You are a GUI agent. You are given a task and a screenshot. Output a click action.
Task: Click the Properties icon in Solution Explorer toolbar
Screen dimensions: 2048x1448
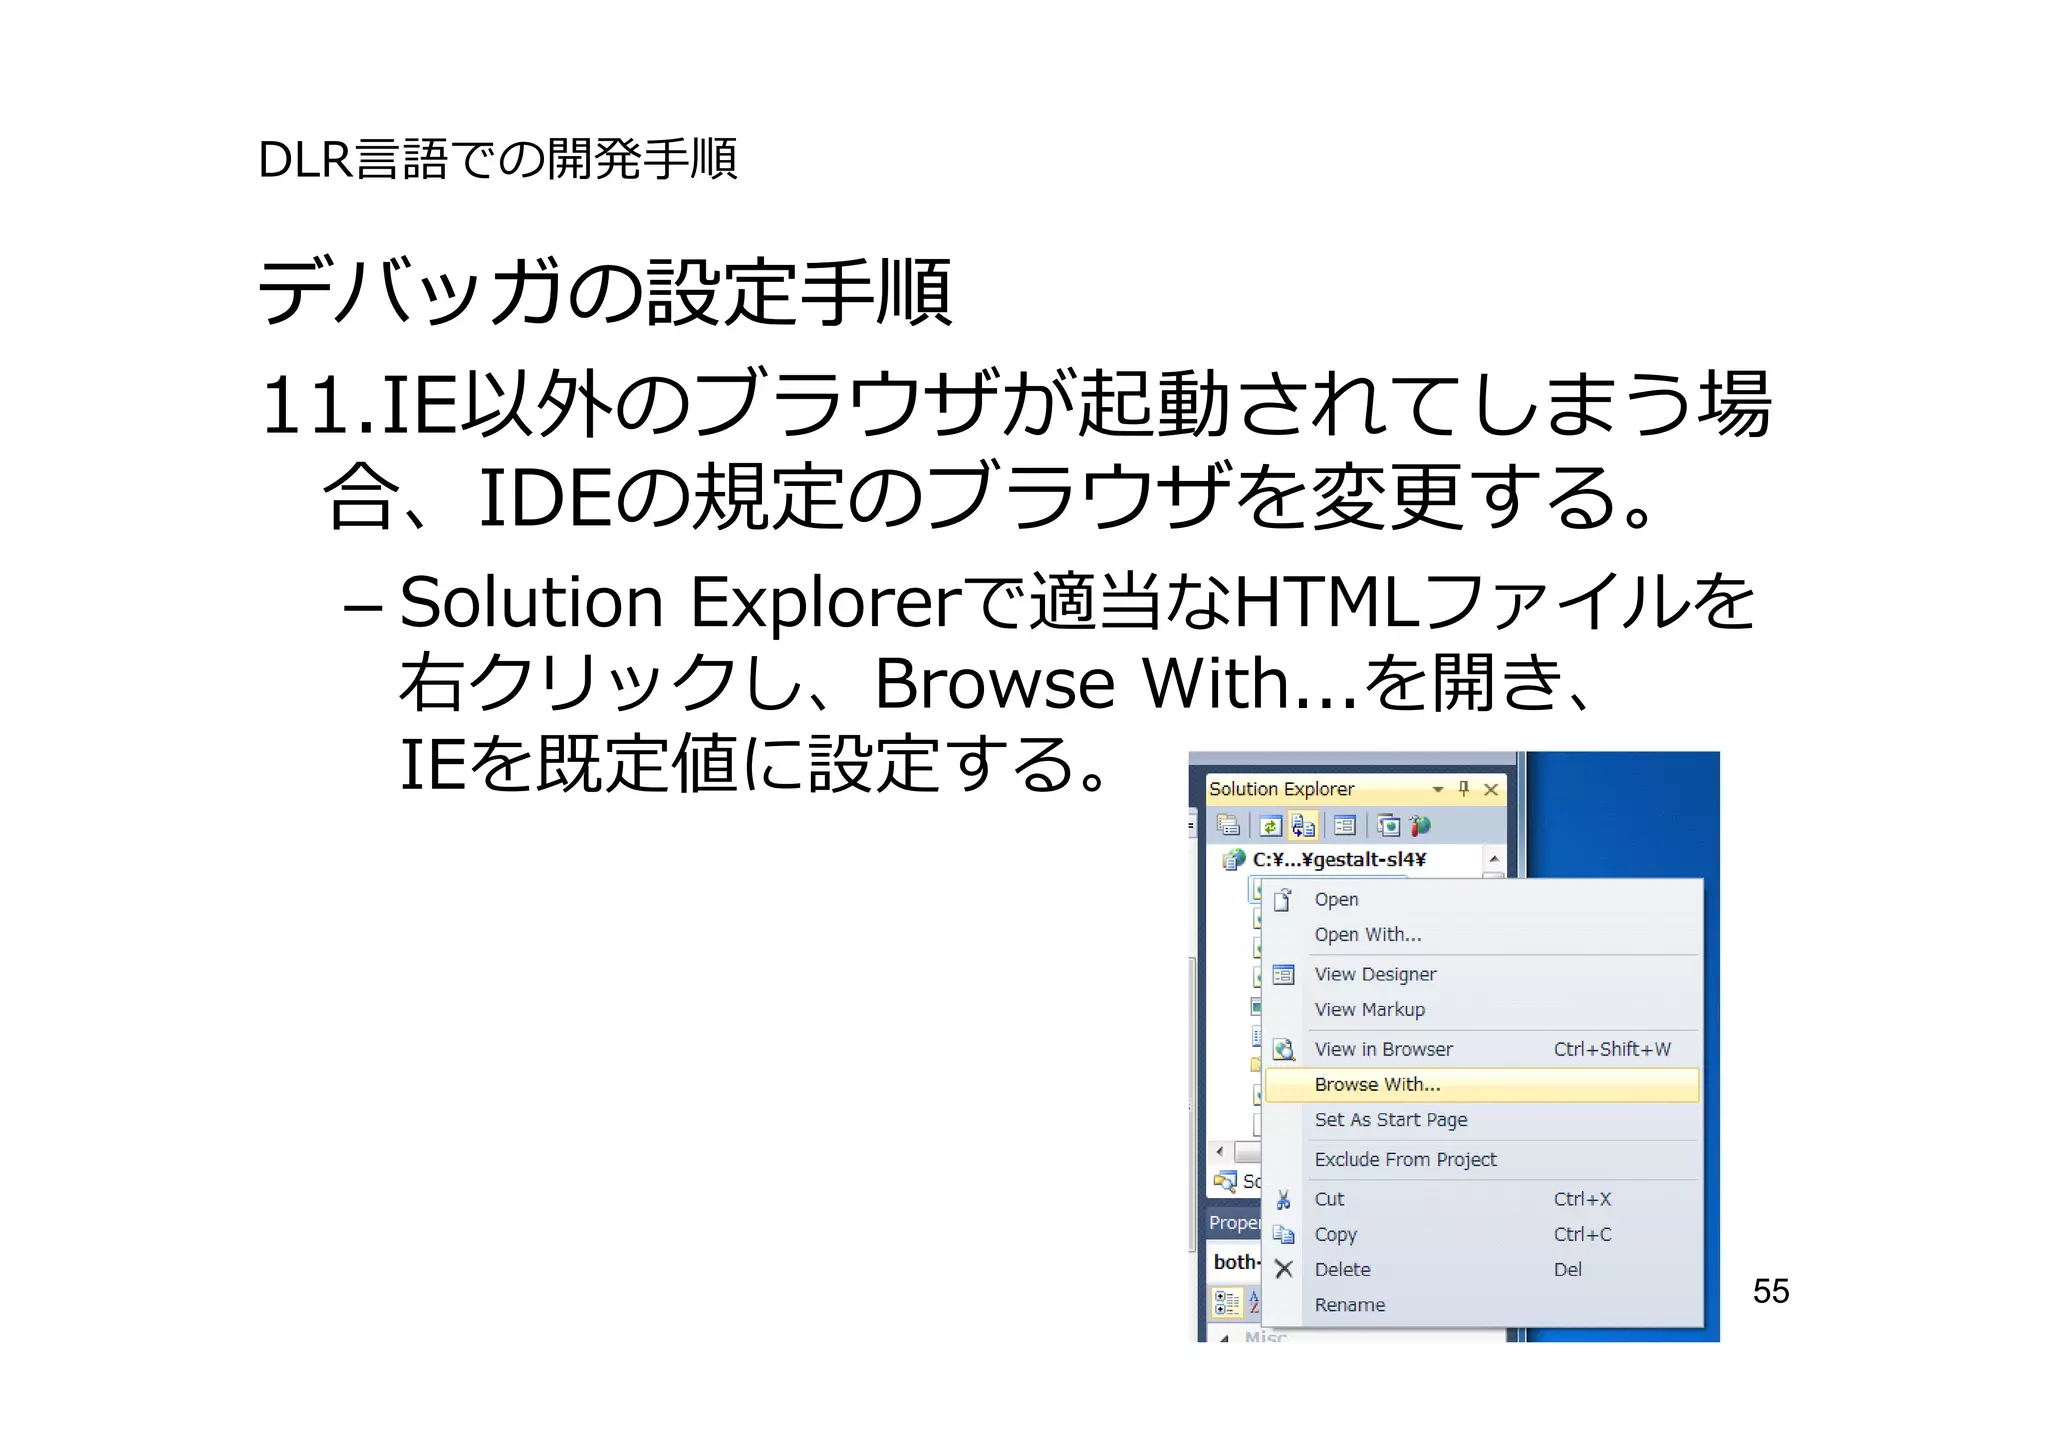coord(1228,825)
